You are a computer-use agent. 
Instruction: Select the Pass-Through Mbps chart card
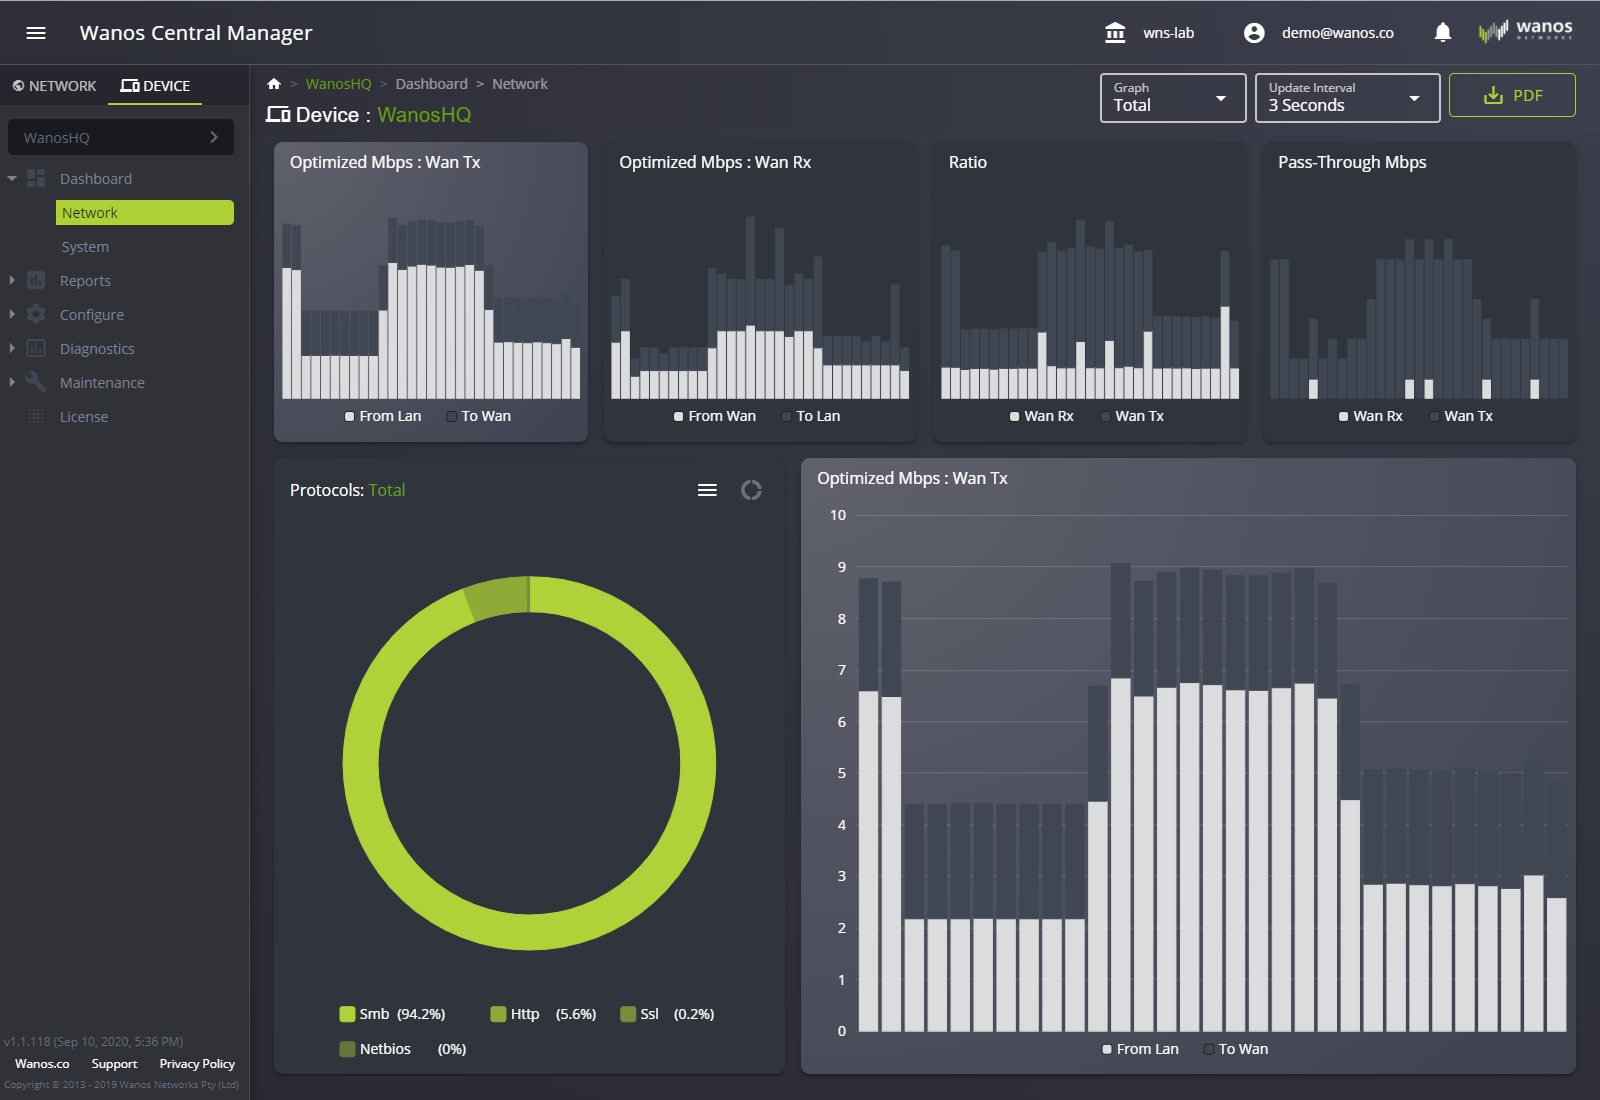pyautogui.click(x=1419, y=292)
